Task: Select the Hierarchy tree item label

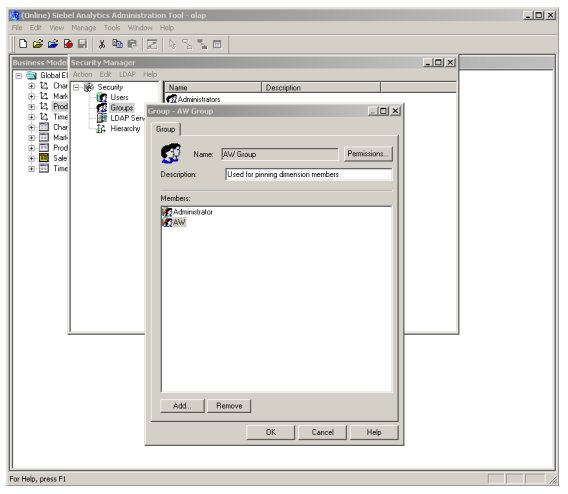Action: pos(125,128)
